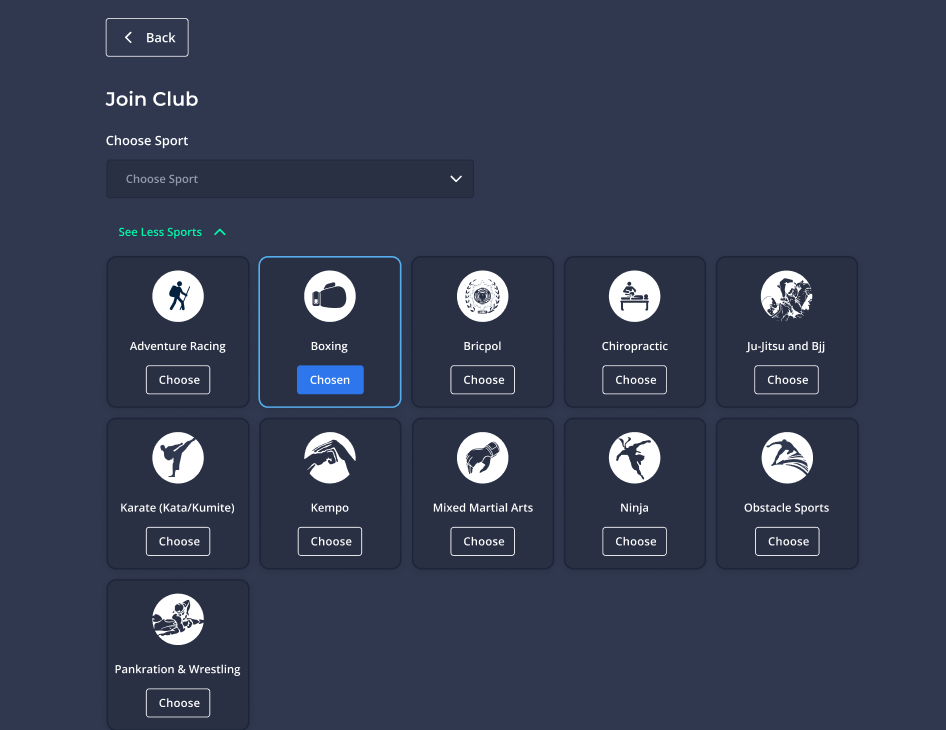Screen dimensions: 946x730
Task: Click the Chiropractic massage table icon
Action: pos(635,296)
